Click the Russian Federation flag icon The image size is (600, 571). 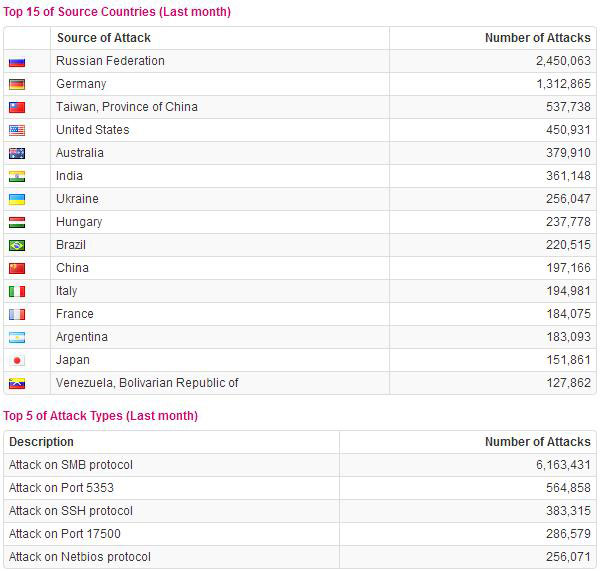tap(17, 62)
